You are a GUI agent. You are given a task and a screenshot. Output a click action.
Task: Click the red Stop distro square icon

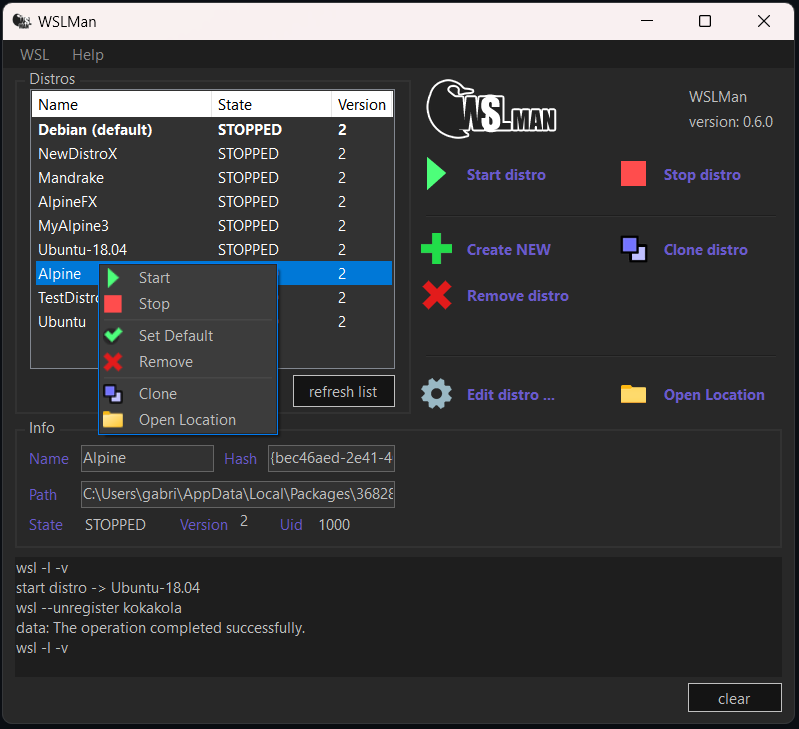[x=633, y=174]
